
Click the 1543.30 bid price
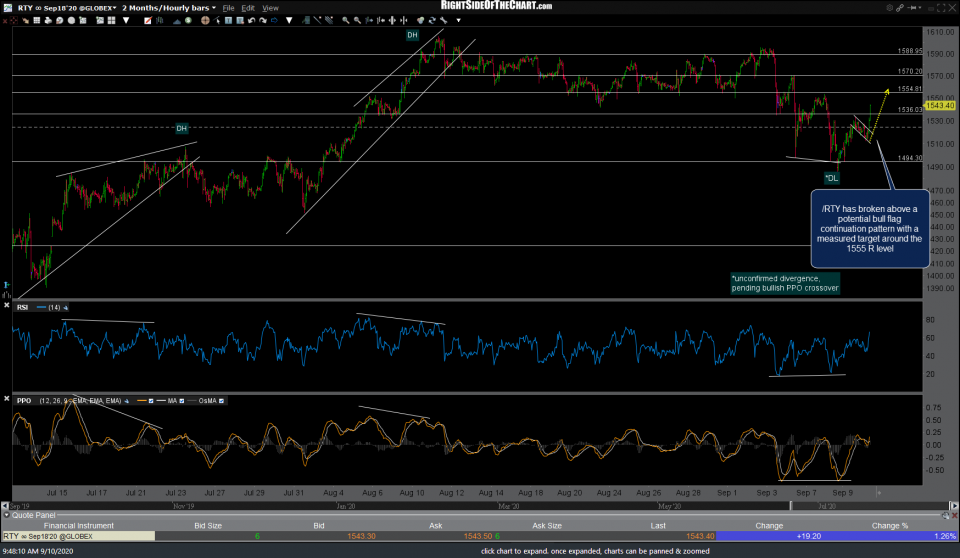click(x=361, y=536)
